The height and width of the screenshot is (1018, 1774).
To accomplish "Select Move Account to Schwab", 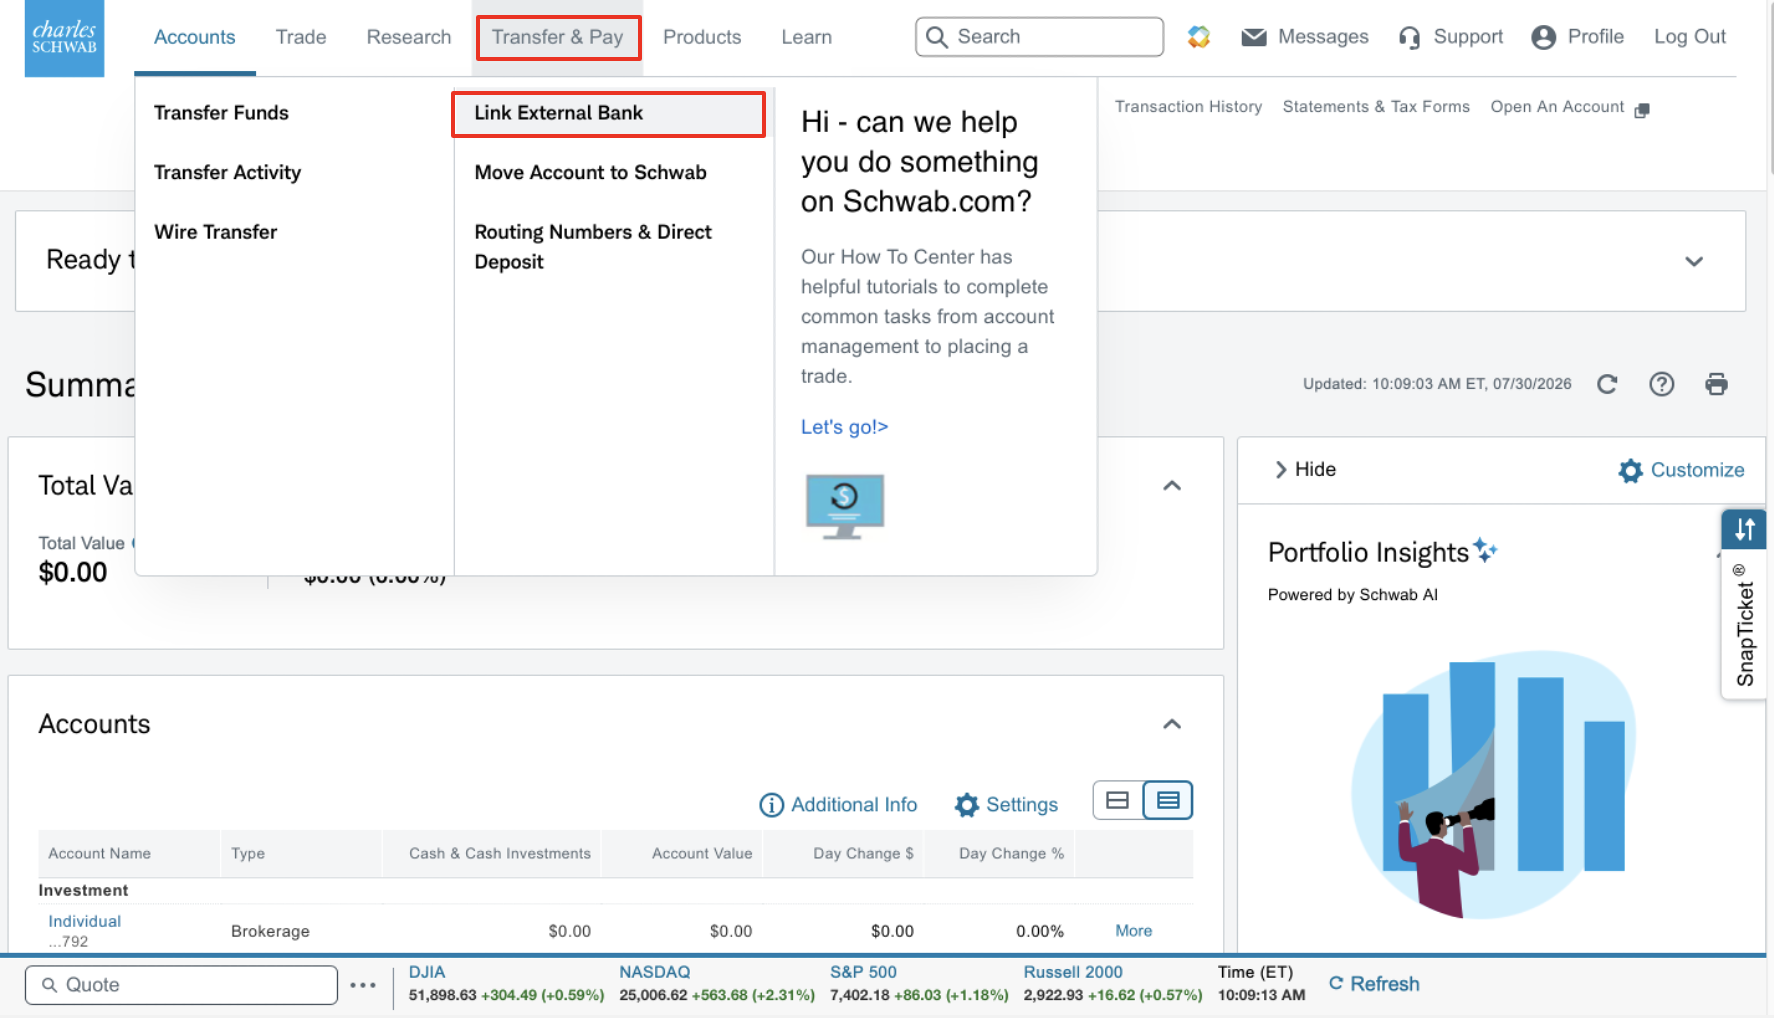I will [590, 173].
